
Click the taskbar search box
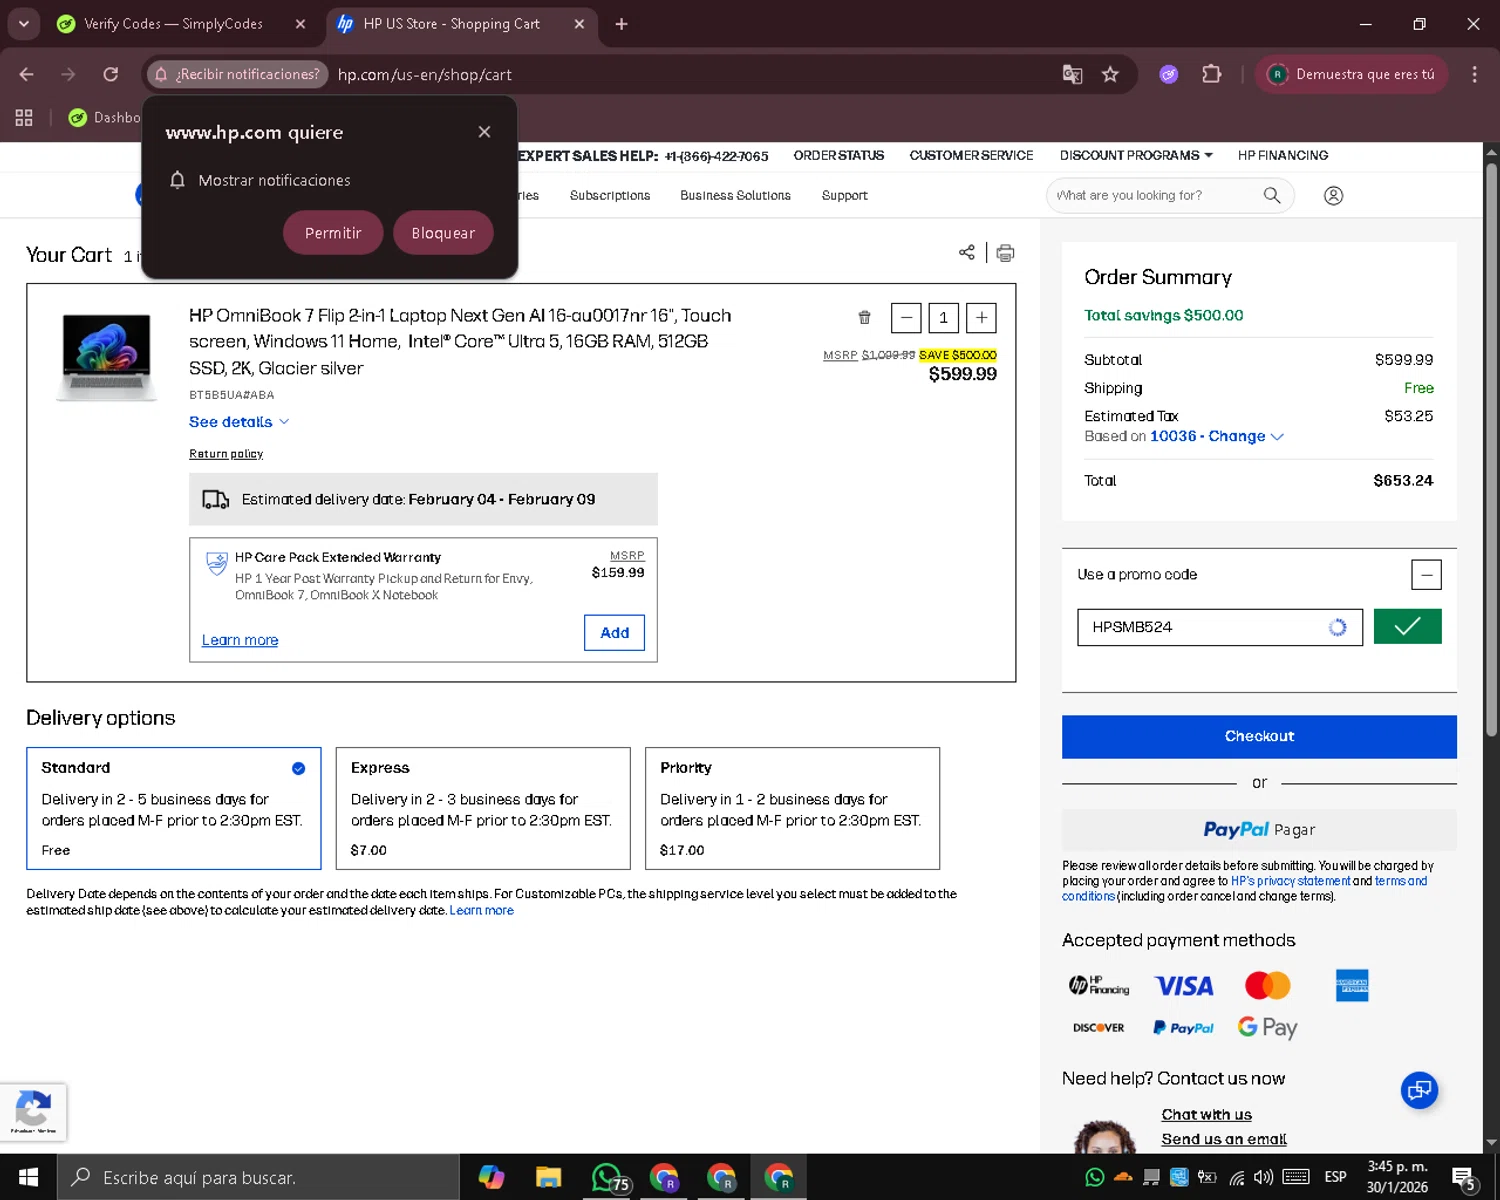(x=258, y=1177)
